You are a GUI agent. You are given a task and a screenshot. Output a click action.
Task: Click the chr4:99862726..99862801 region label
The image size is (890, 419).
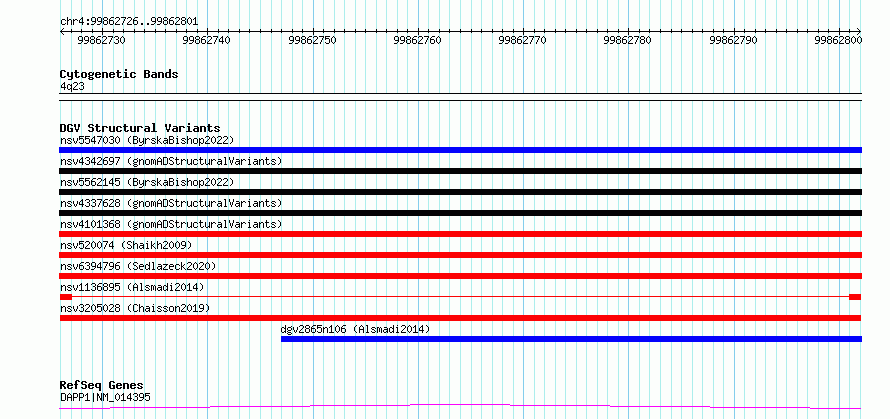coord(129,22)
